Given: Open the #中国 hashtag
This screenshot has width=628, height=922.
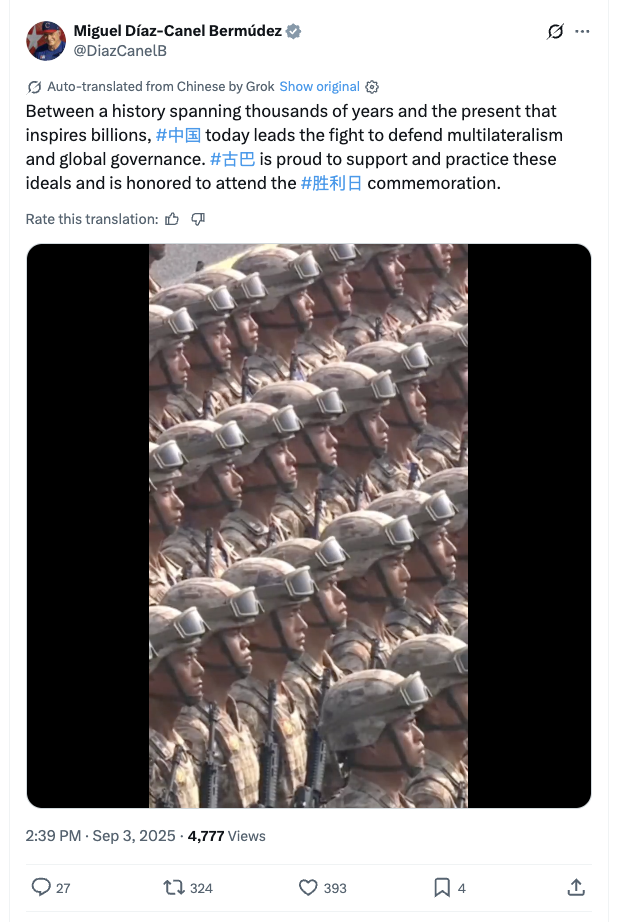Looking at the screenshot, I should (x=178, y=135).
